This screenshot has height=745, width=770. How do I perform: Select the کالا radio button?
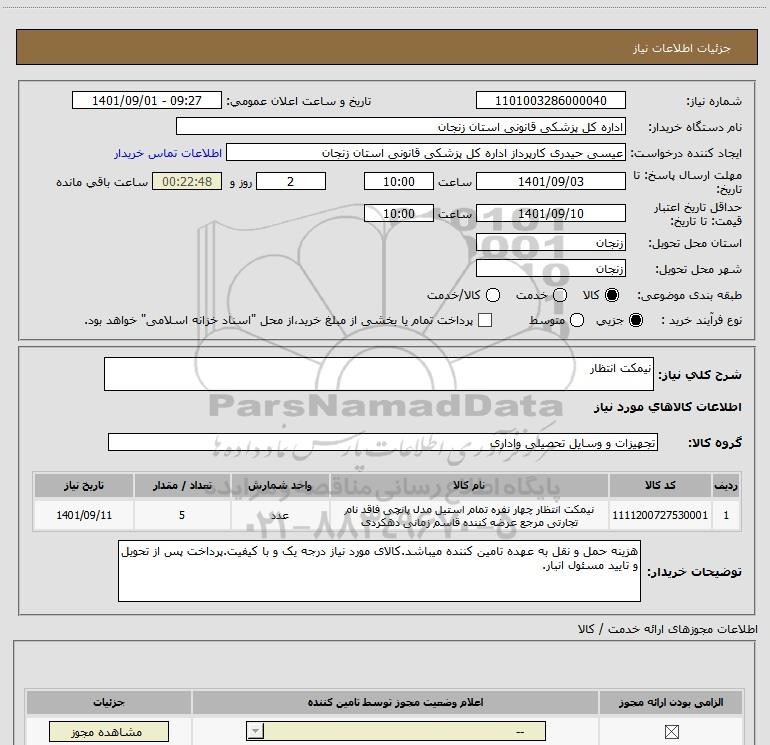click(612, 295)
